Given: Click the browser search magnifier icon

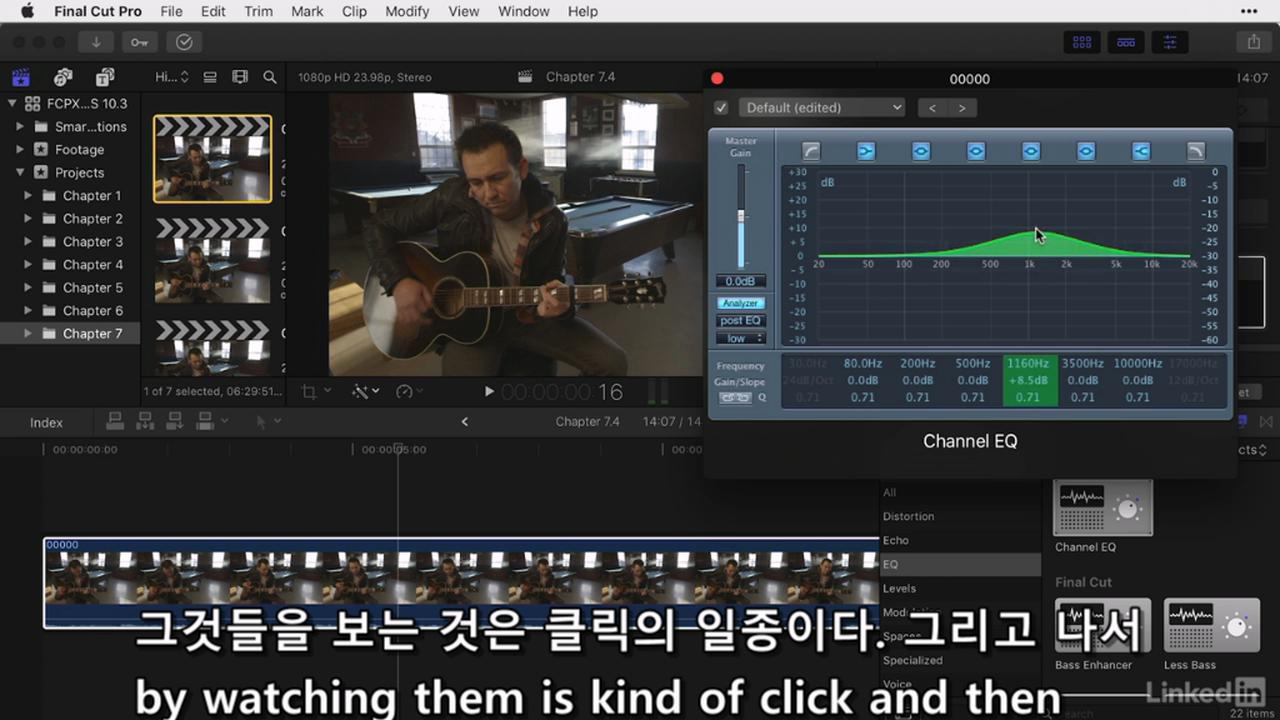Looking at the screenshot, I should (x=270, y=77).
